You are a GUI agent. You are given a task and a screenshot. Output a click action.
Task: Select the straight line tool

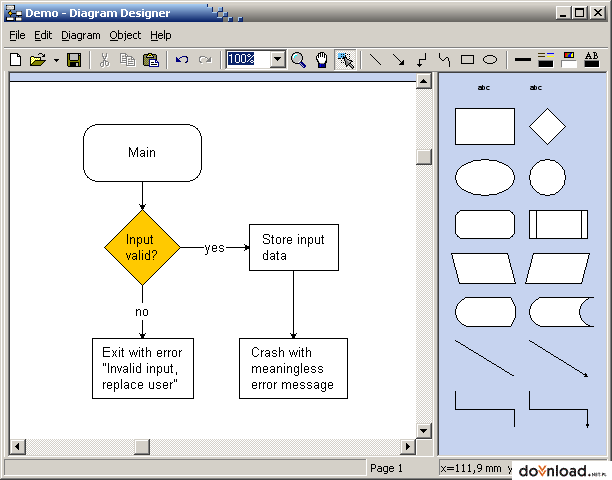click(x=375, y=60)
